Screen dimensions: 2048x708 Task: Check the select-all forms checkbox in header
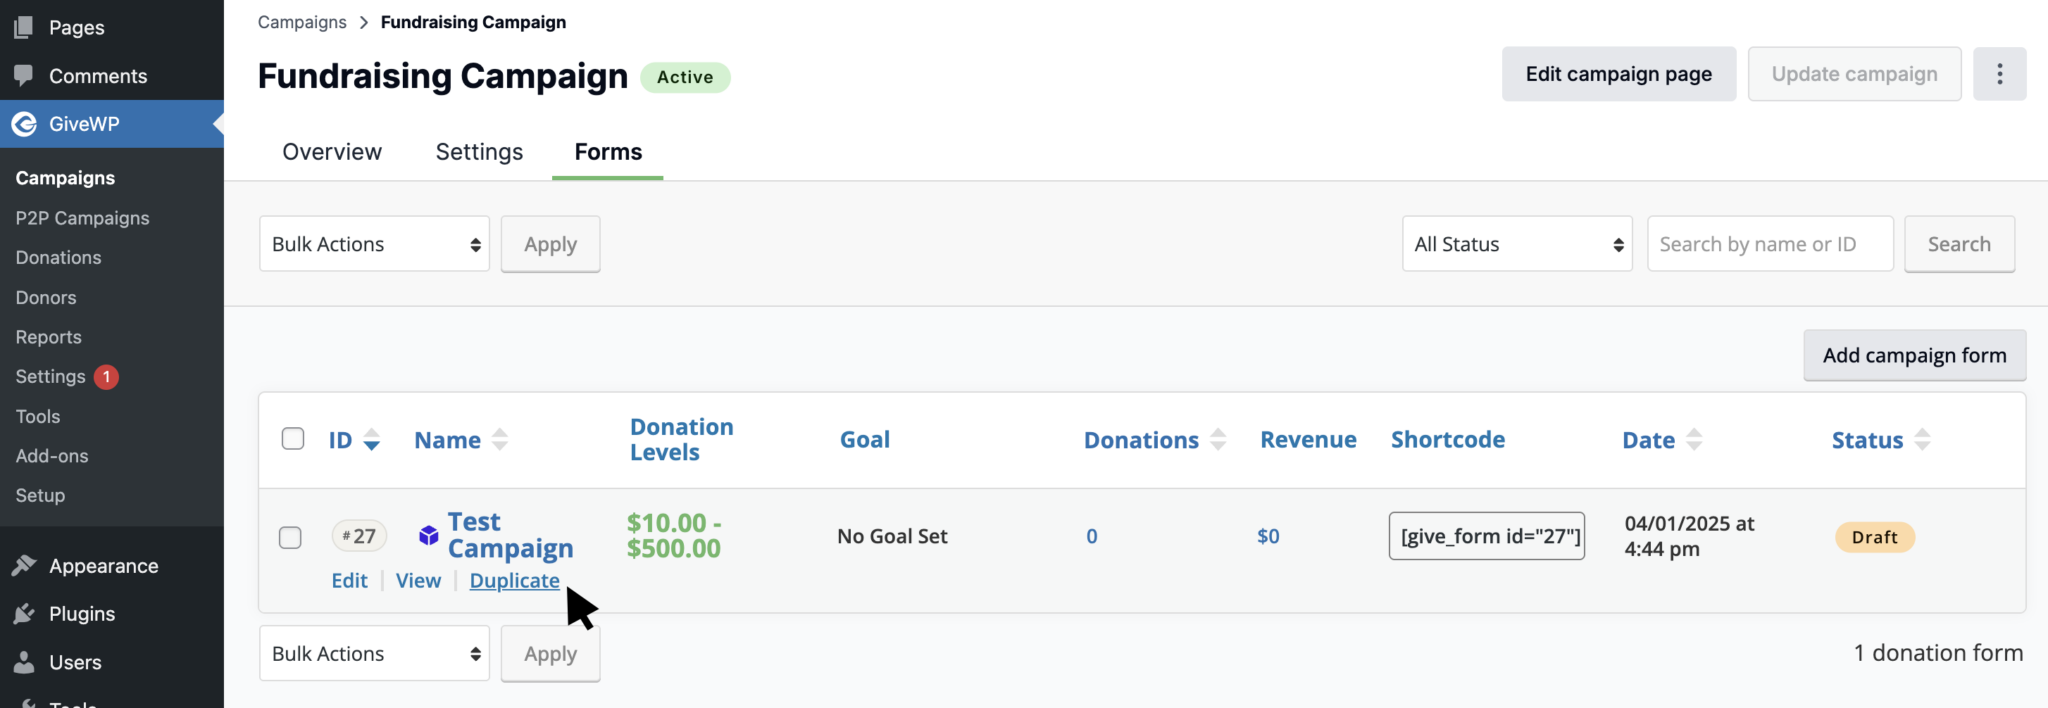point(292,438)
